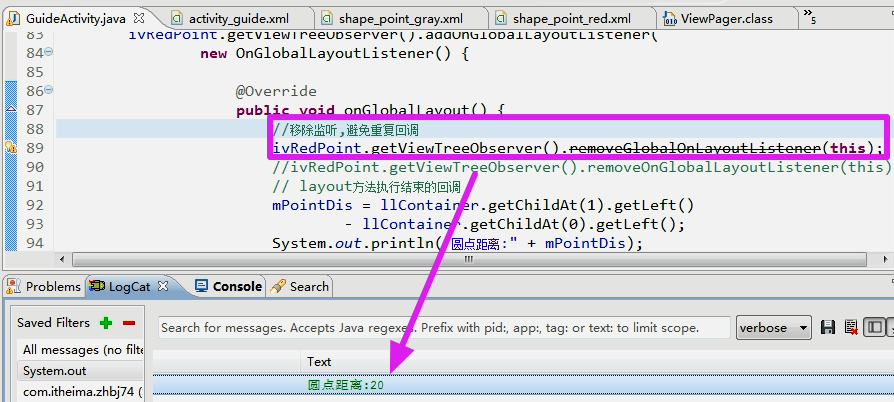Focus the logcat message search field
This screenshot has height=402, width=894.
[x=444, y=328]
